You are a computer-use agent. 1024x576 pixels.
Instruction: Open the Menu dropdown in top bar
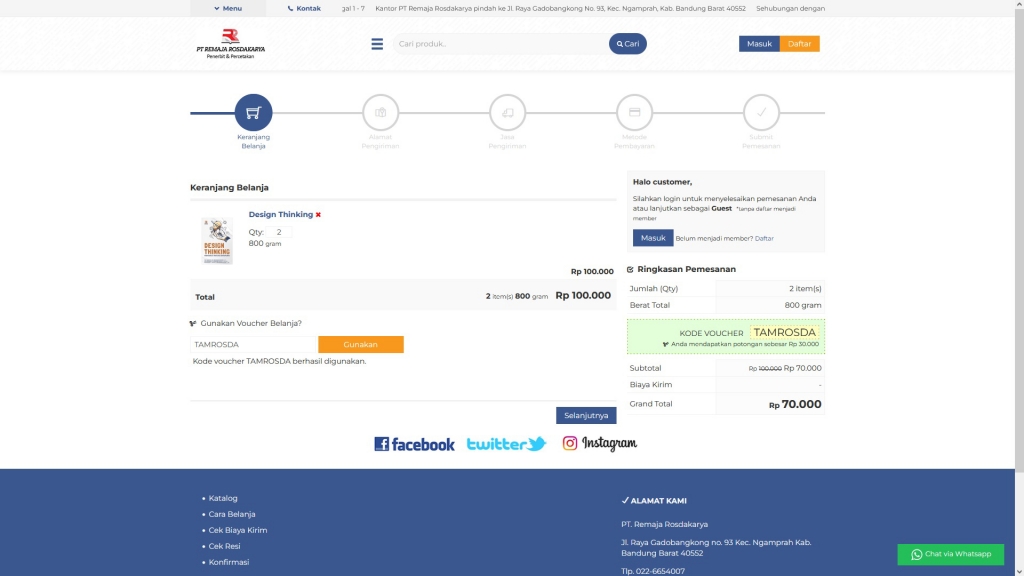(x=228, y=8)
